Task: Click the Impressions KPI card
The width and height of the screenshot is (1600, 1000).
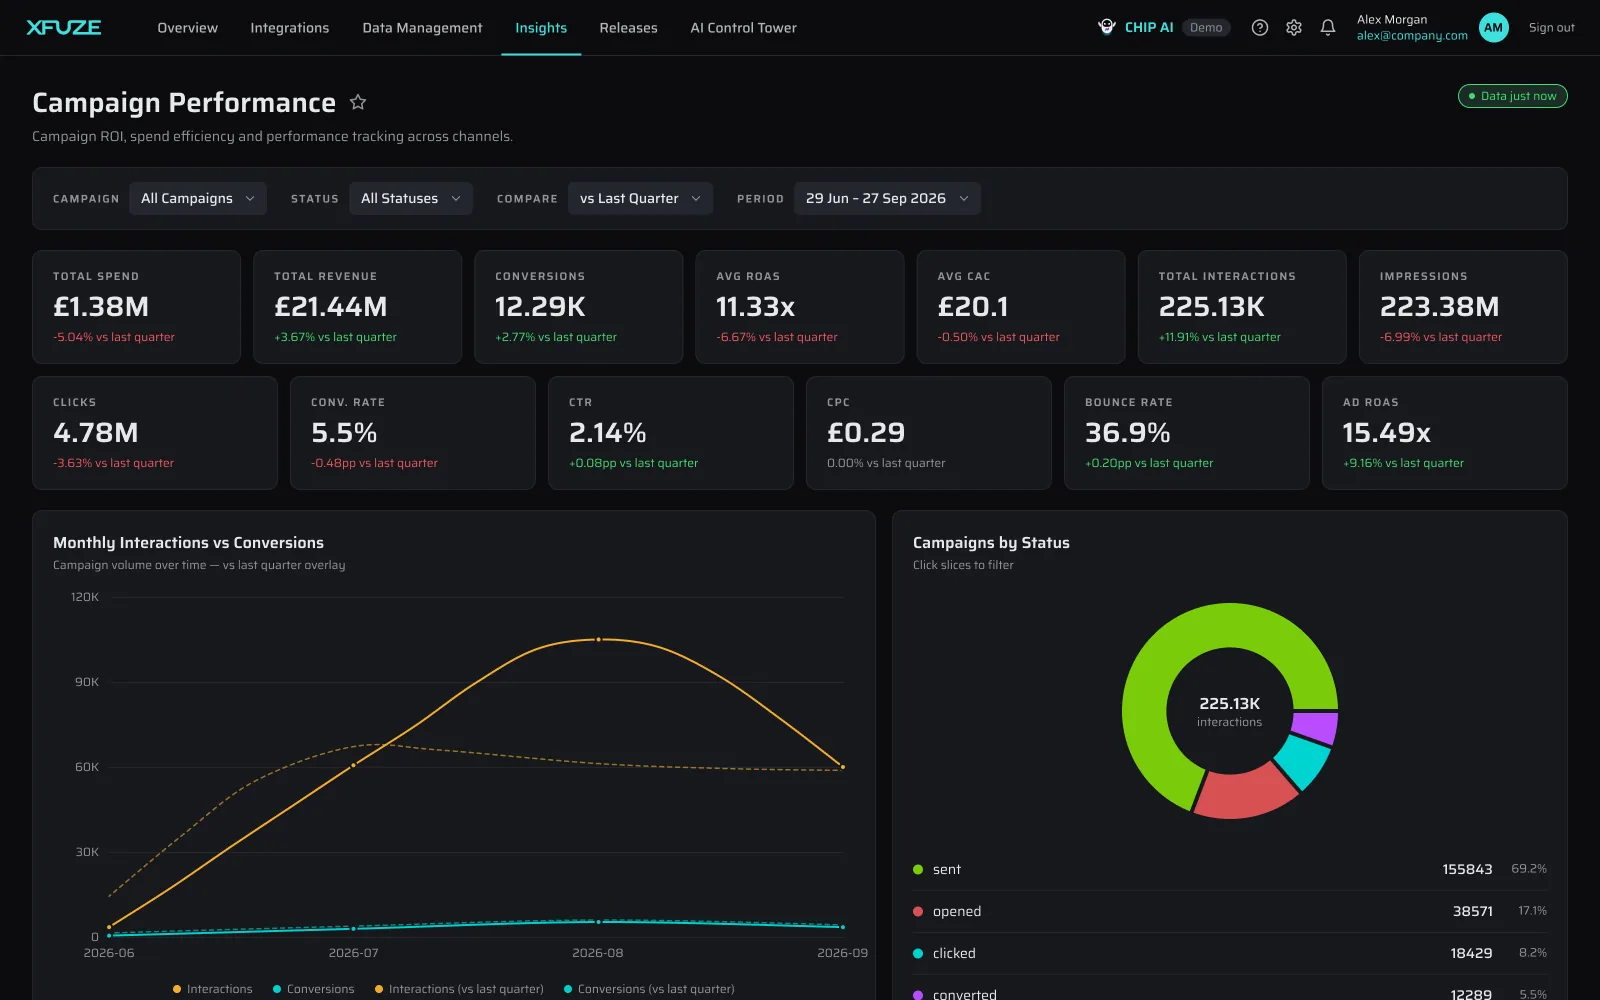Action: [x=1463, y=306]
